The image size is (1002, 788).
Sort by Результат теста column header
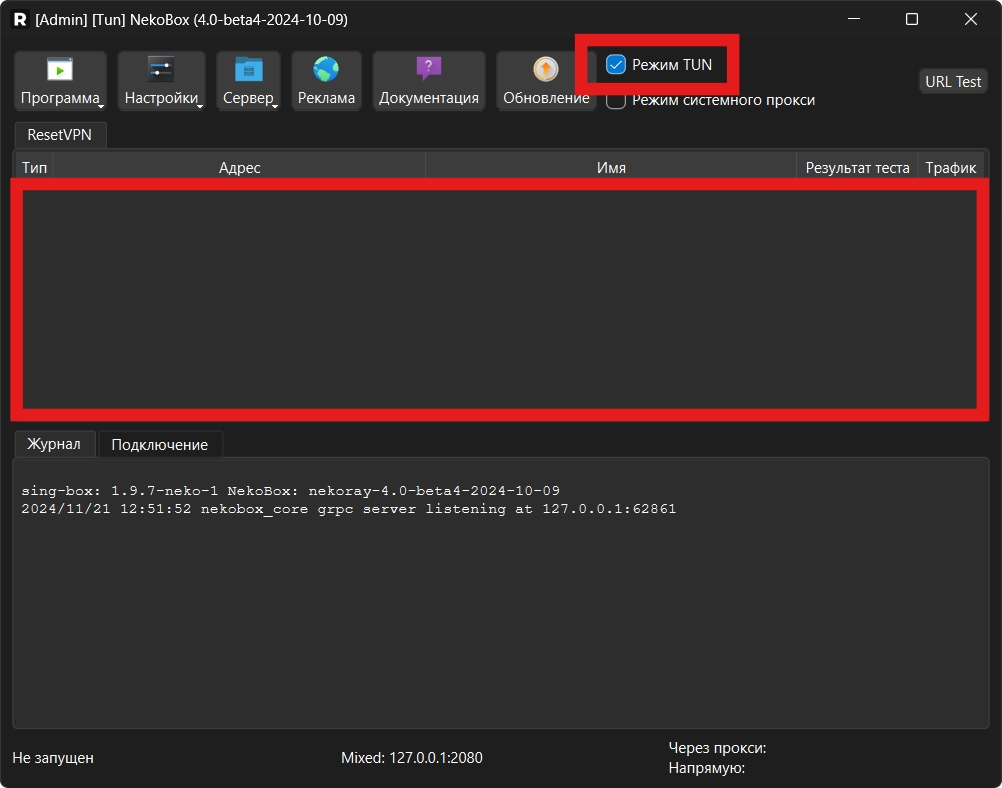(857, 168)
